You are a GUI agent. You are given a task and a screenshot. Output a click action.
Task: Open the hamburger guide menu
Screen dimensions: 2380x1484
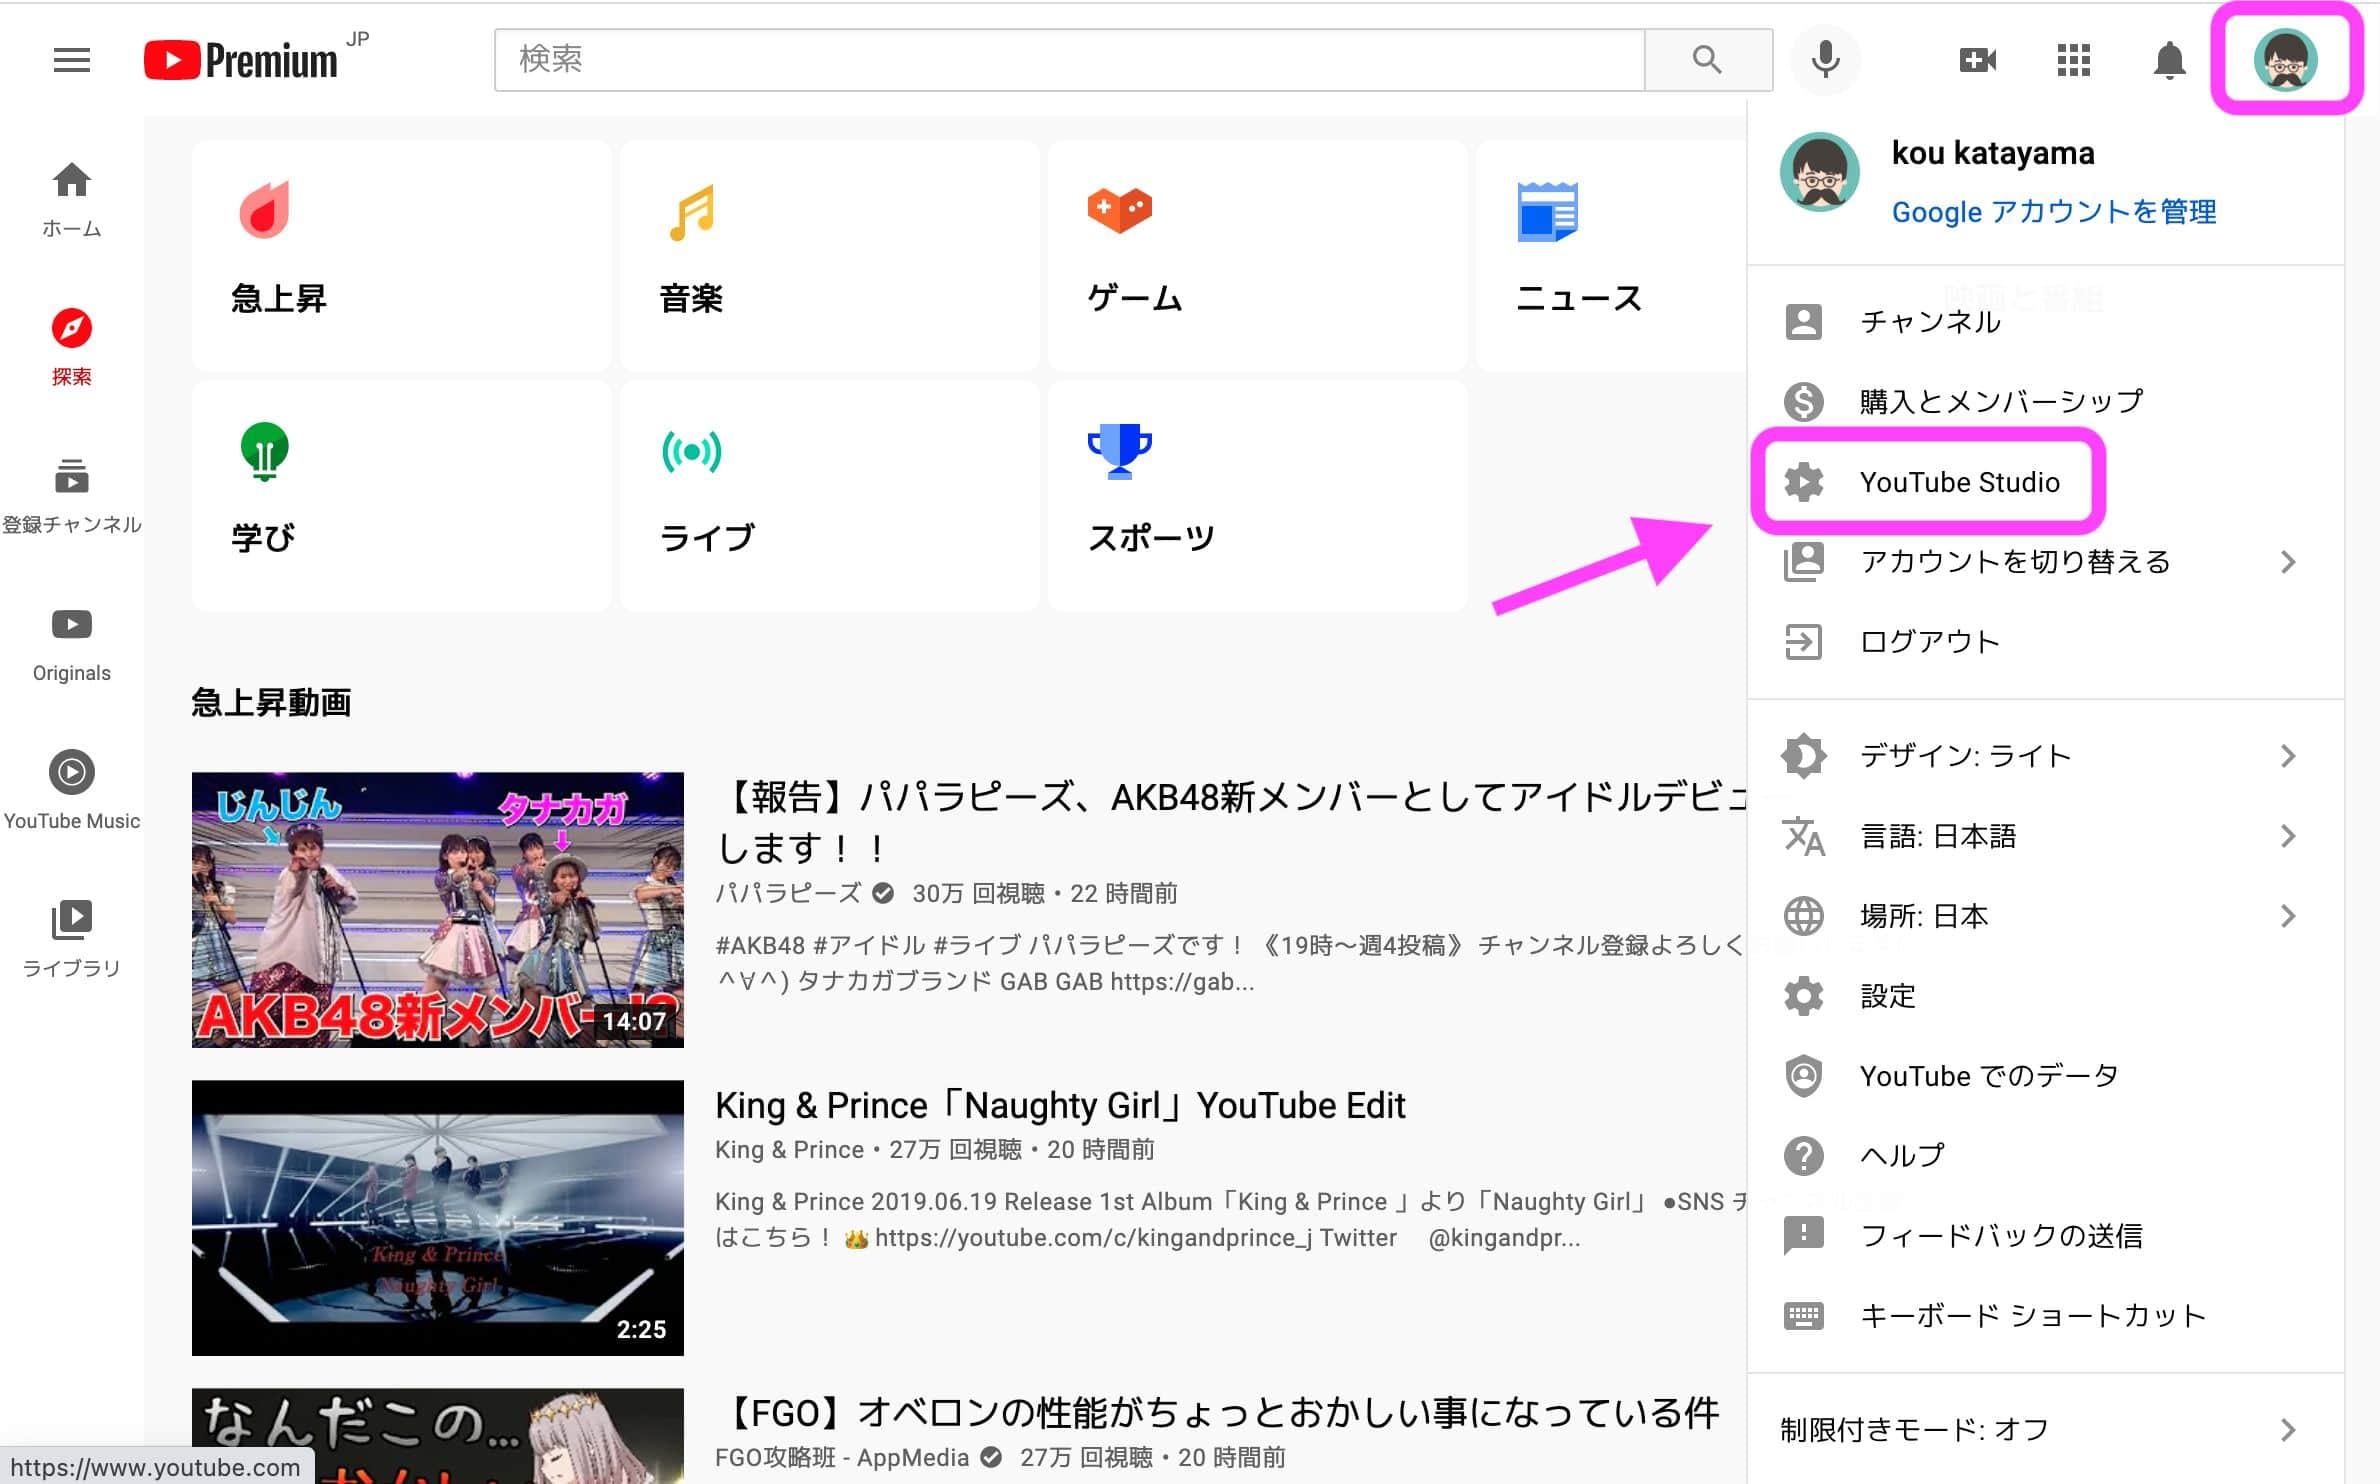point(71,60)
